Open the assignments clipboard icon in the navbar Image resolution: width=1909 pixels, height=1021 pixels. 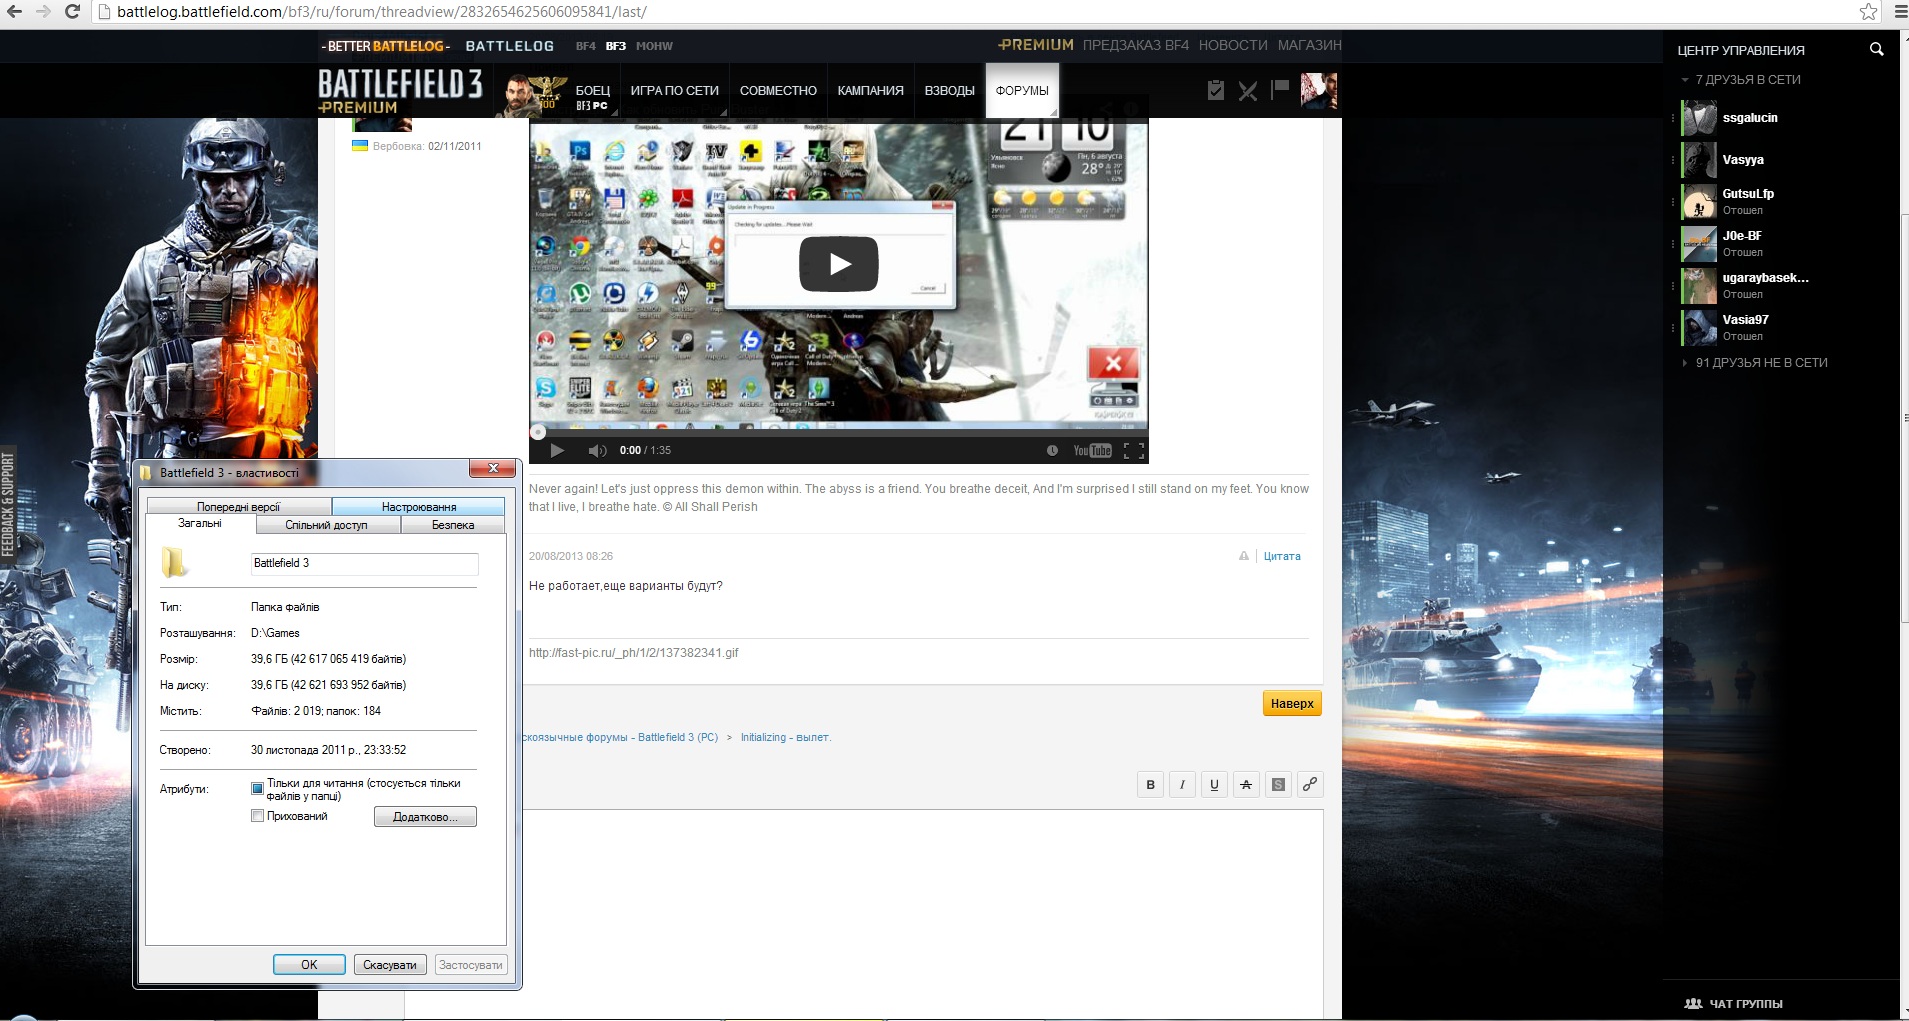tap(1215, 90)
